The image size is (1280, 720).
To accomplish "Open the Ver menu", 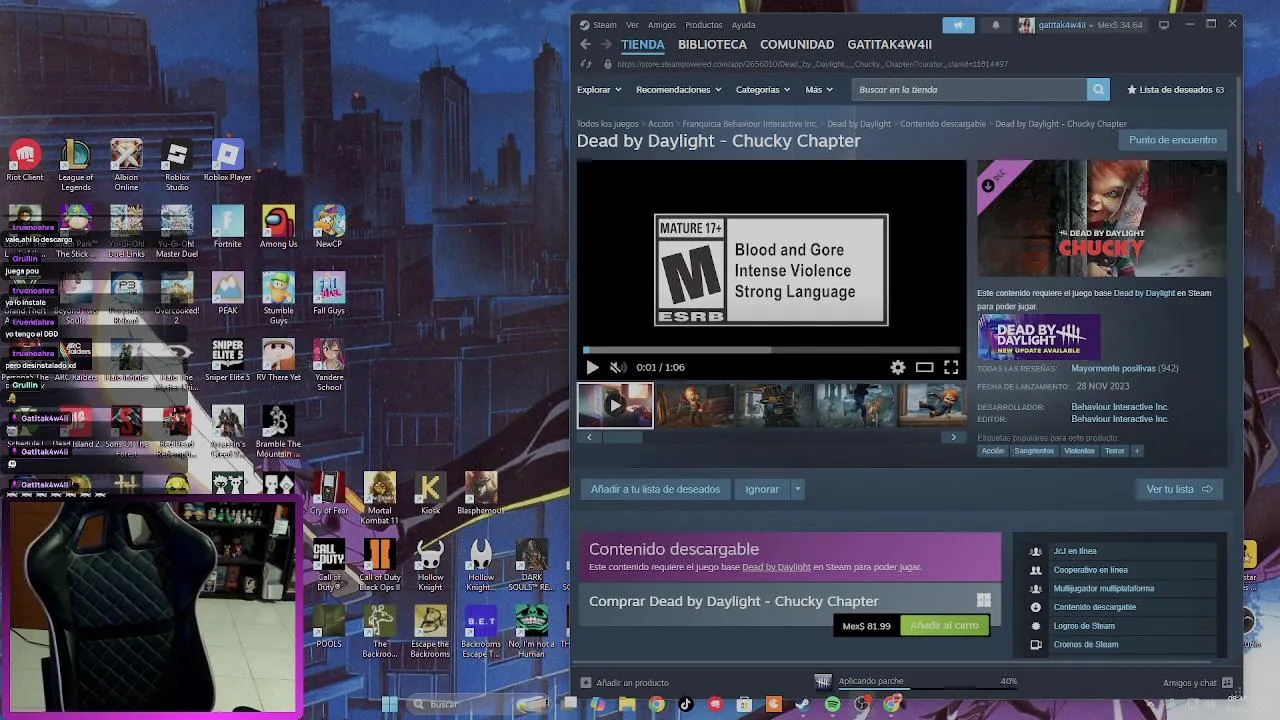I will pyautogui.click(x=632, y=25).
